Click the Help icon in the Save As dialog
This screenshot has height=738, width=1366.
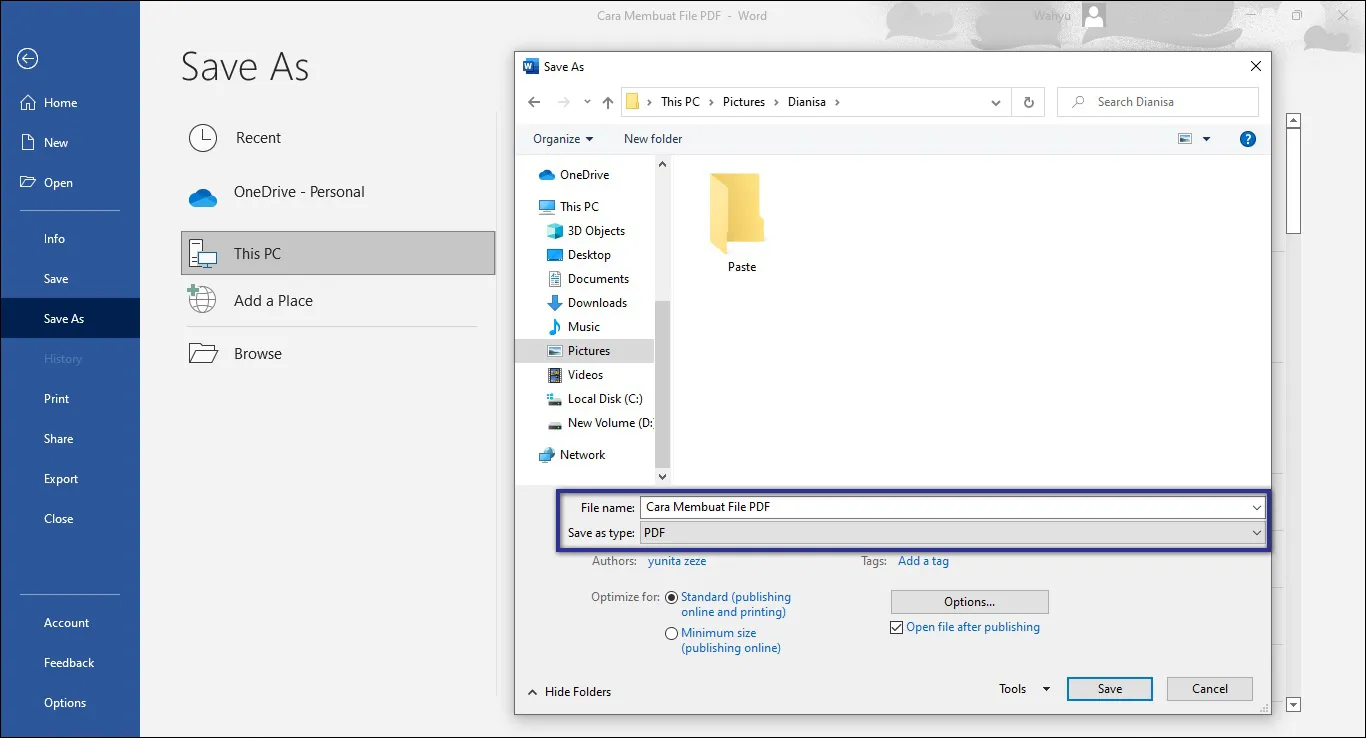[1248, 139]
